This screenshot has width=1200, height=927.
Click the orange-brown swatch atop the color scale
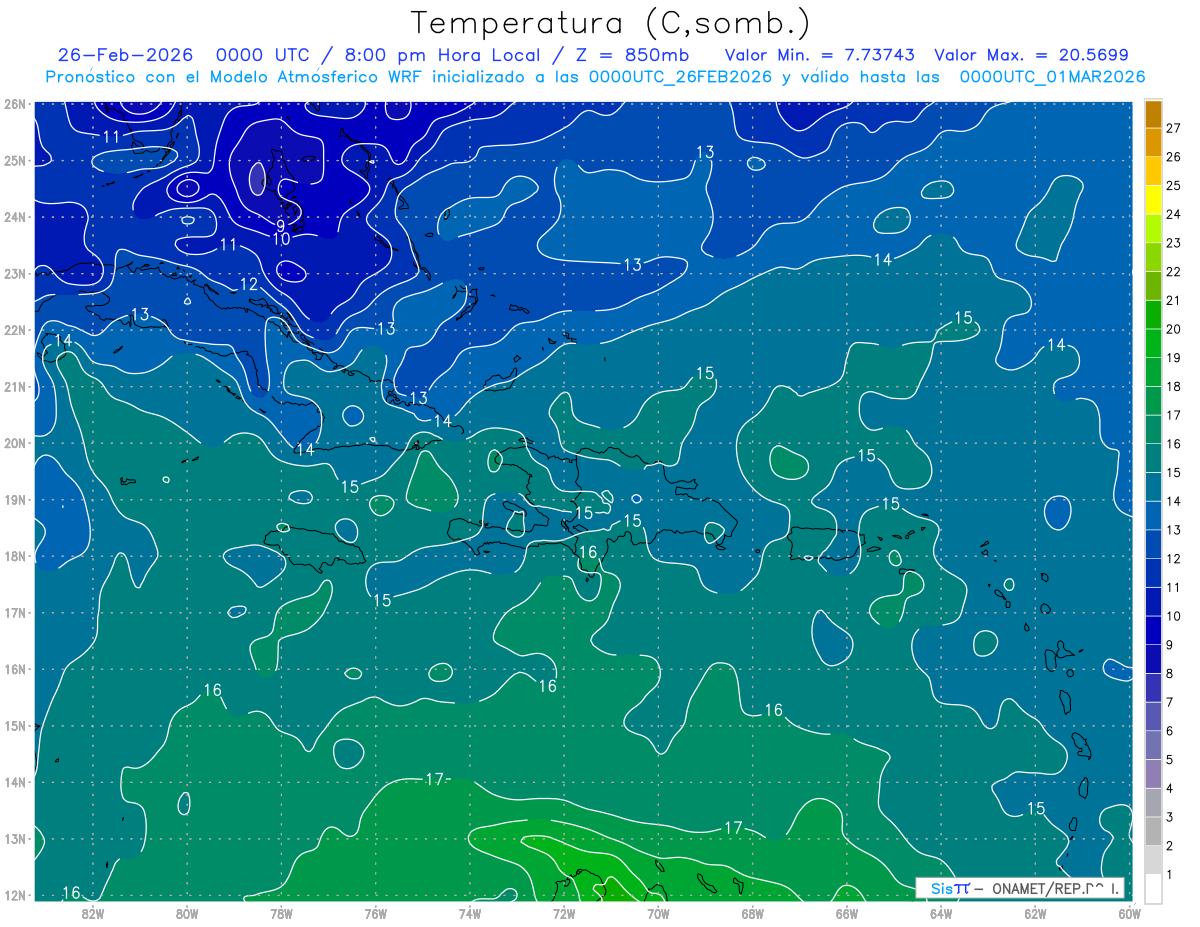(x=1153, y=114)
